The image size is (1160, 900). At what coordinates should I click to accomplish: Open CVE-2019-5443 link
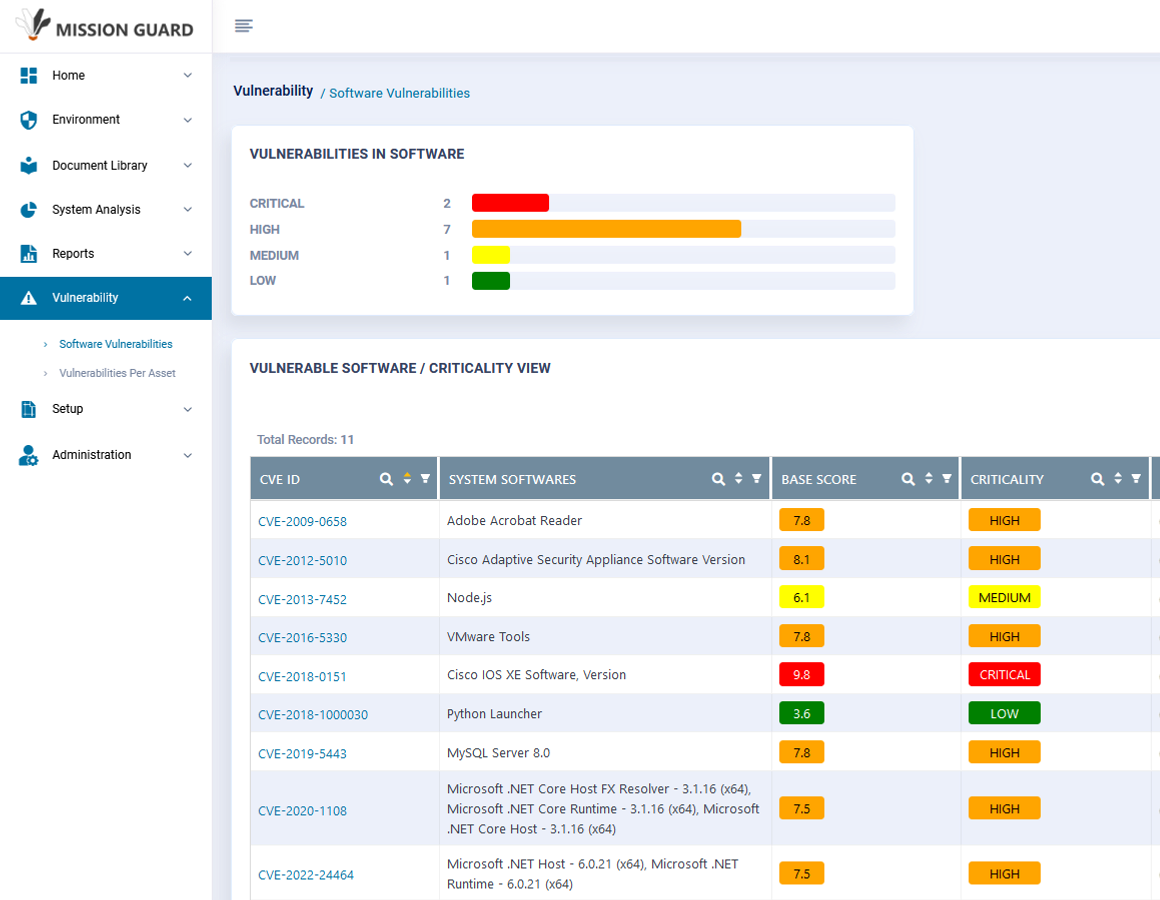click(303, 754)
